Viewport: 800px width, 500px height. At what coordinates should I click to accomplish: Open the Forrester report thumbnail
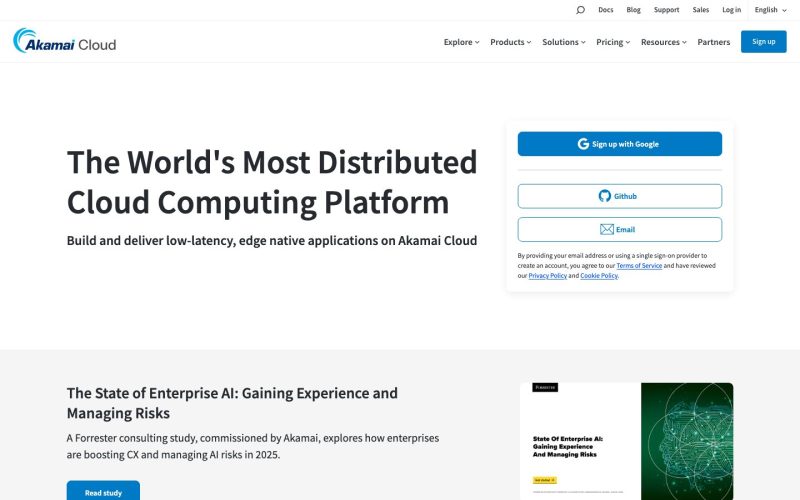click(627, 441)
